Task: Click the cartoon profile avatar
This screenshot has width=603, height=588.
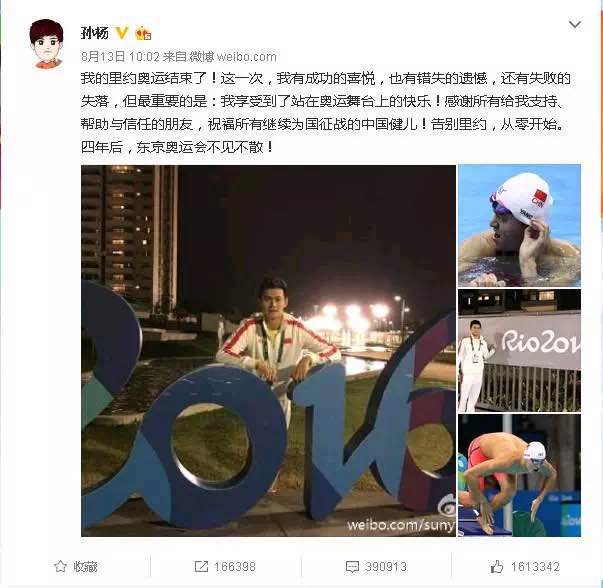Action: coord(47,44)
